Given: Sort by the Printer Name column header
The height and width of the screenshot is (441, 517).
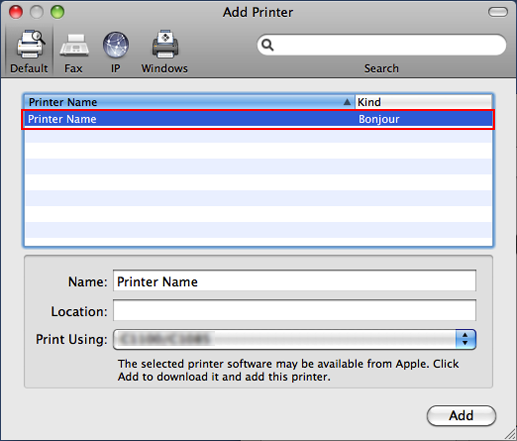Looking at the screenshot, I should point(189,102).
